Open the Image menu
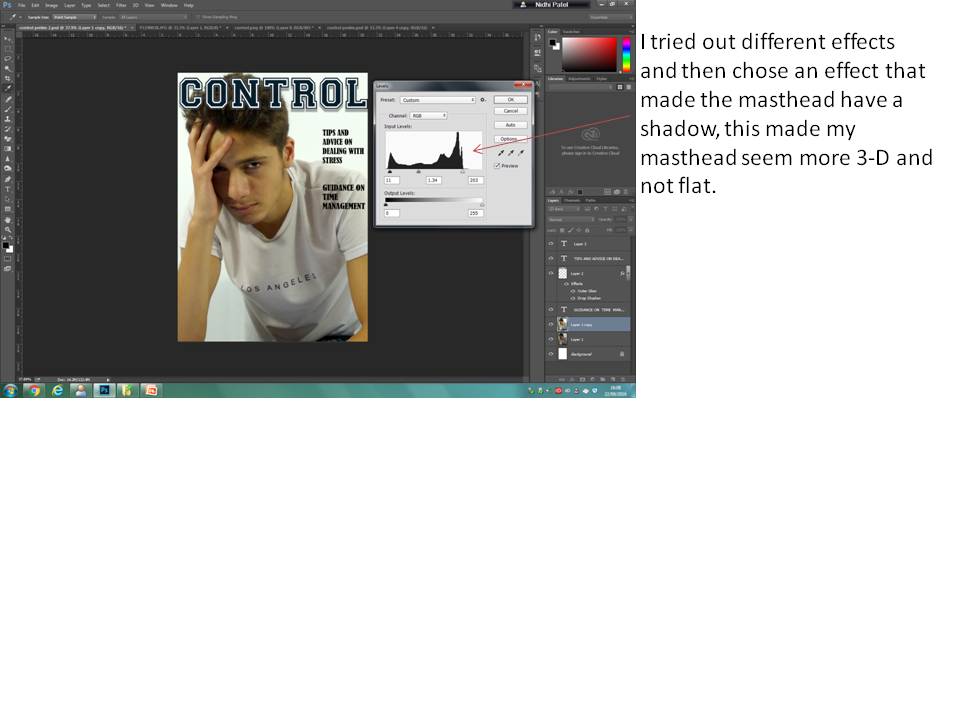The image size is (960, 720). [51, 5]
